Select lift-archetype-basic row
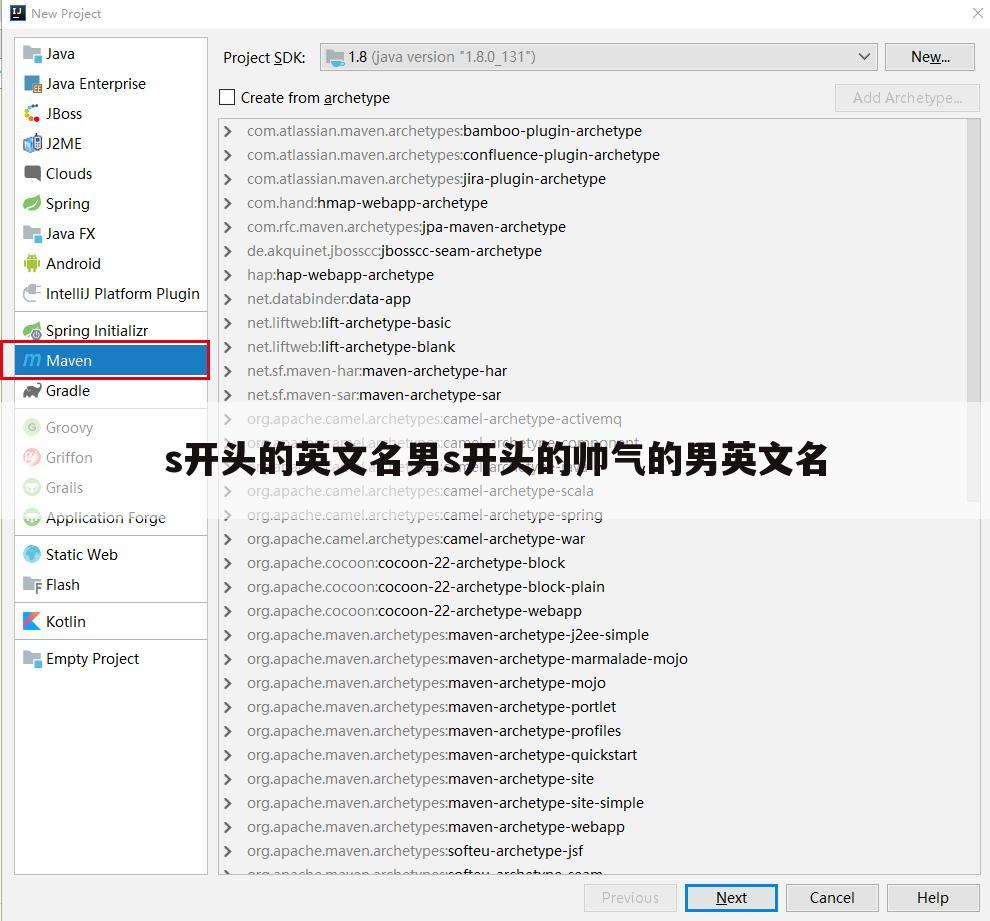This screenshot has height=921, width=990. [x=592, y=323]
